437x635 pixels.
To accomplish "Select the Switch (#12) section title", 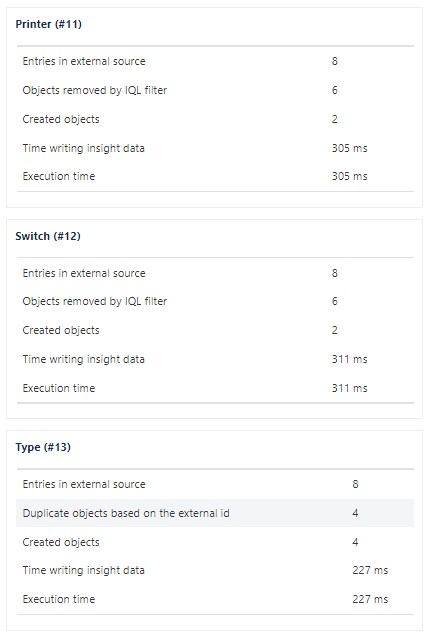I will 48,236.
